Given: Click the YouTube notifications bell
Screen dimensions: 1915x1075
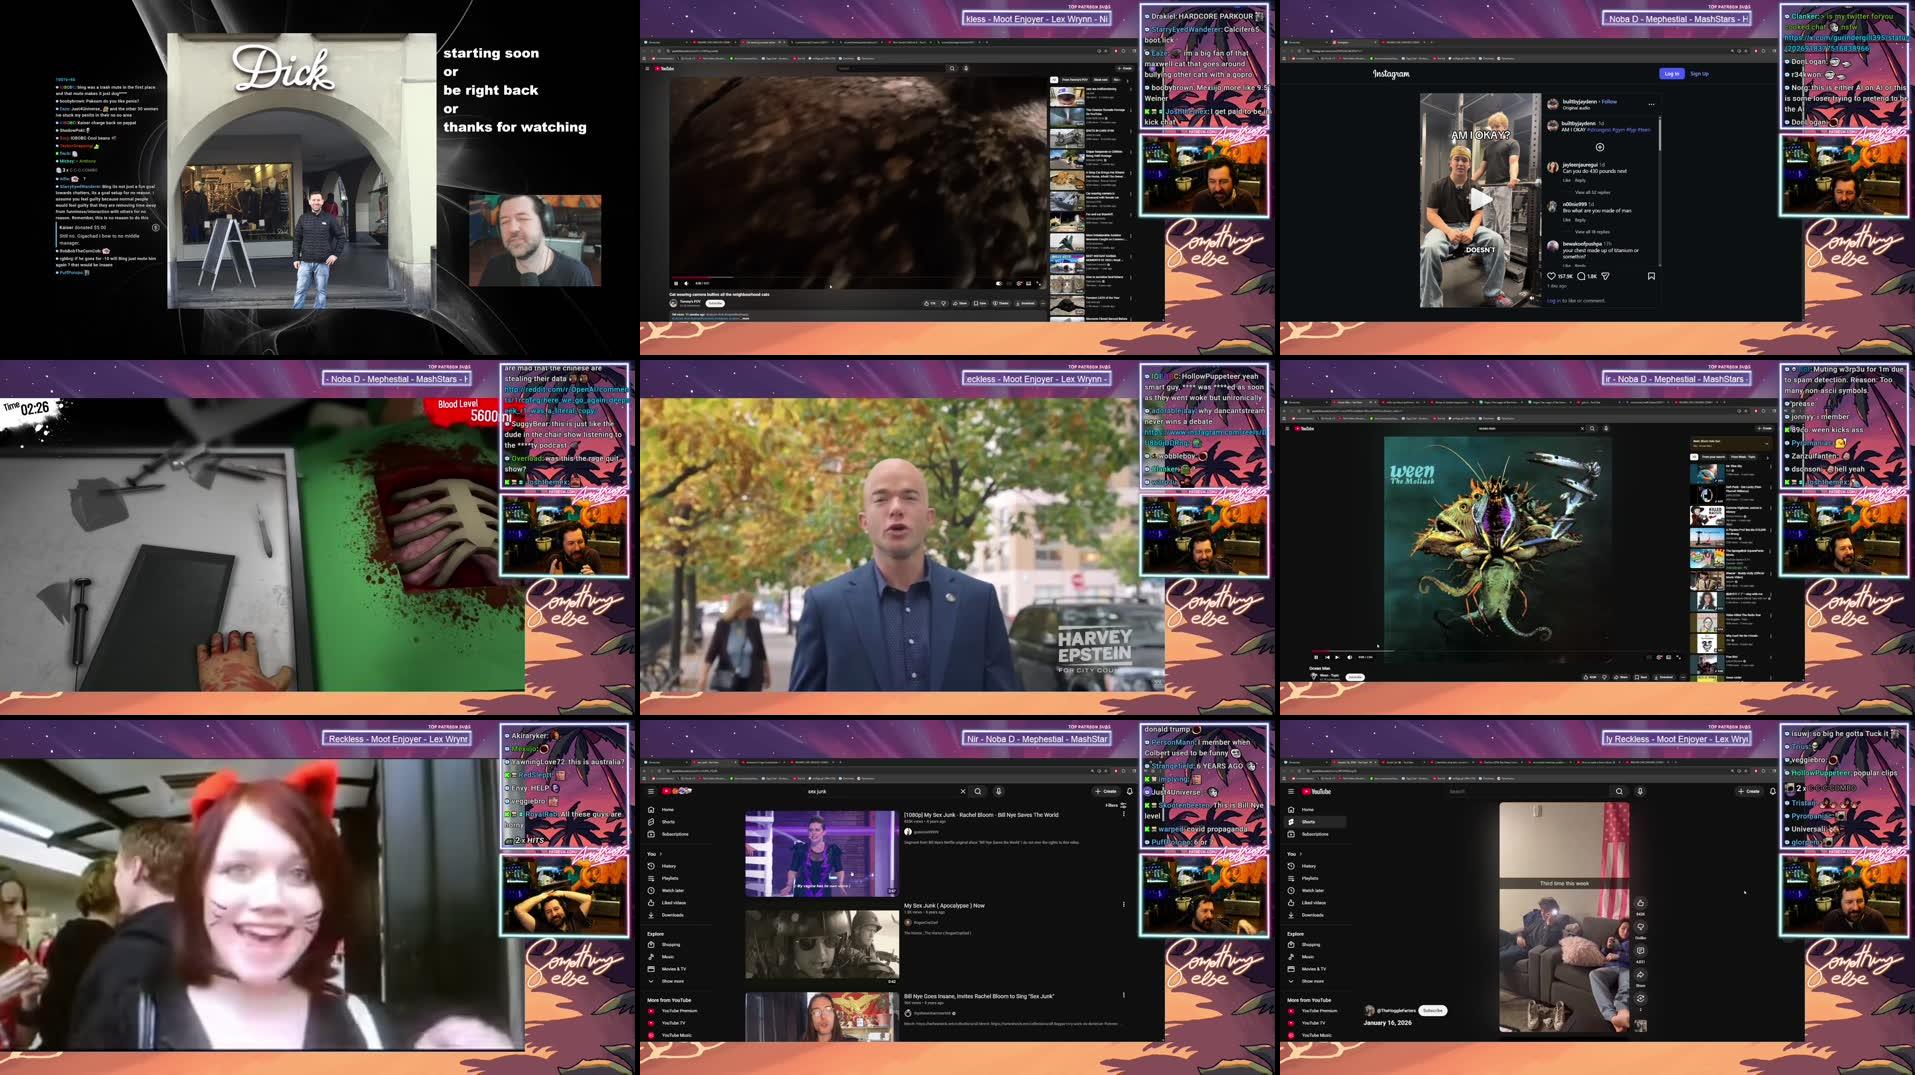Looking at the screenshot, I should (1129, 791).
